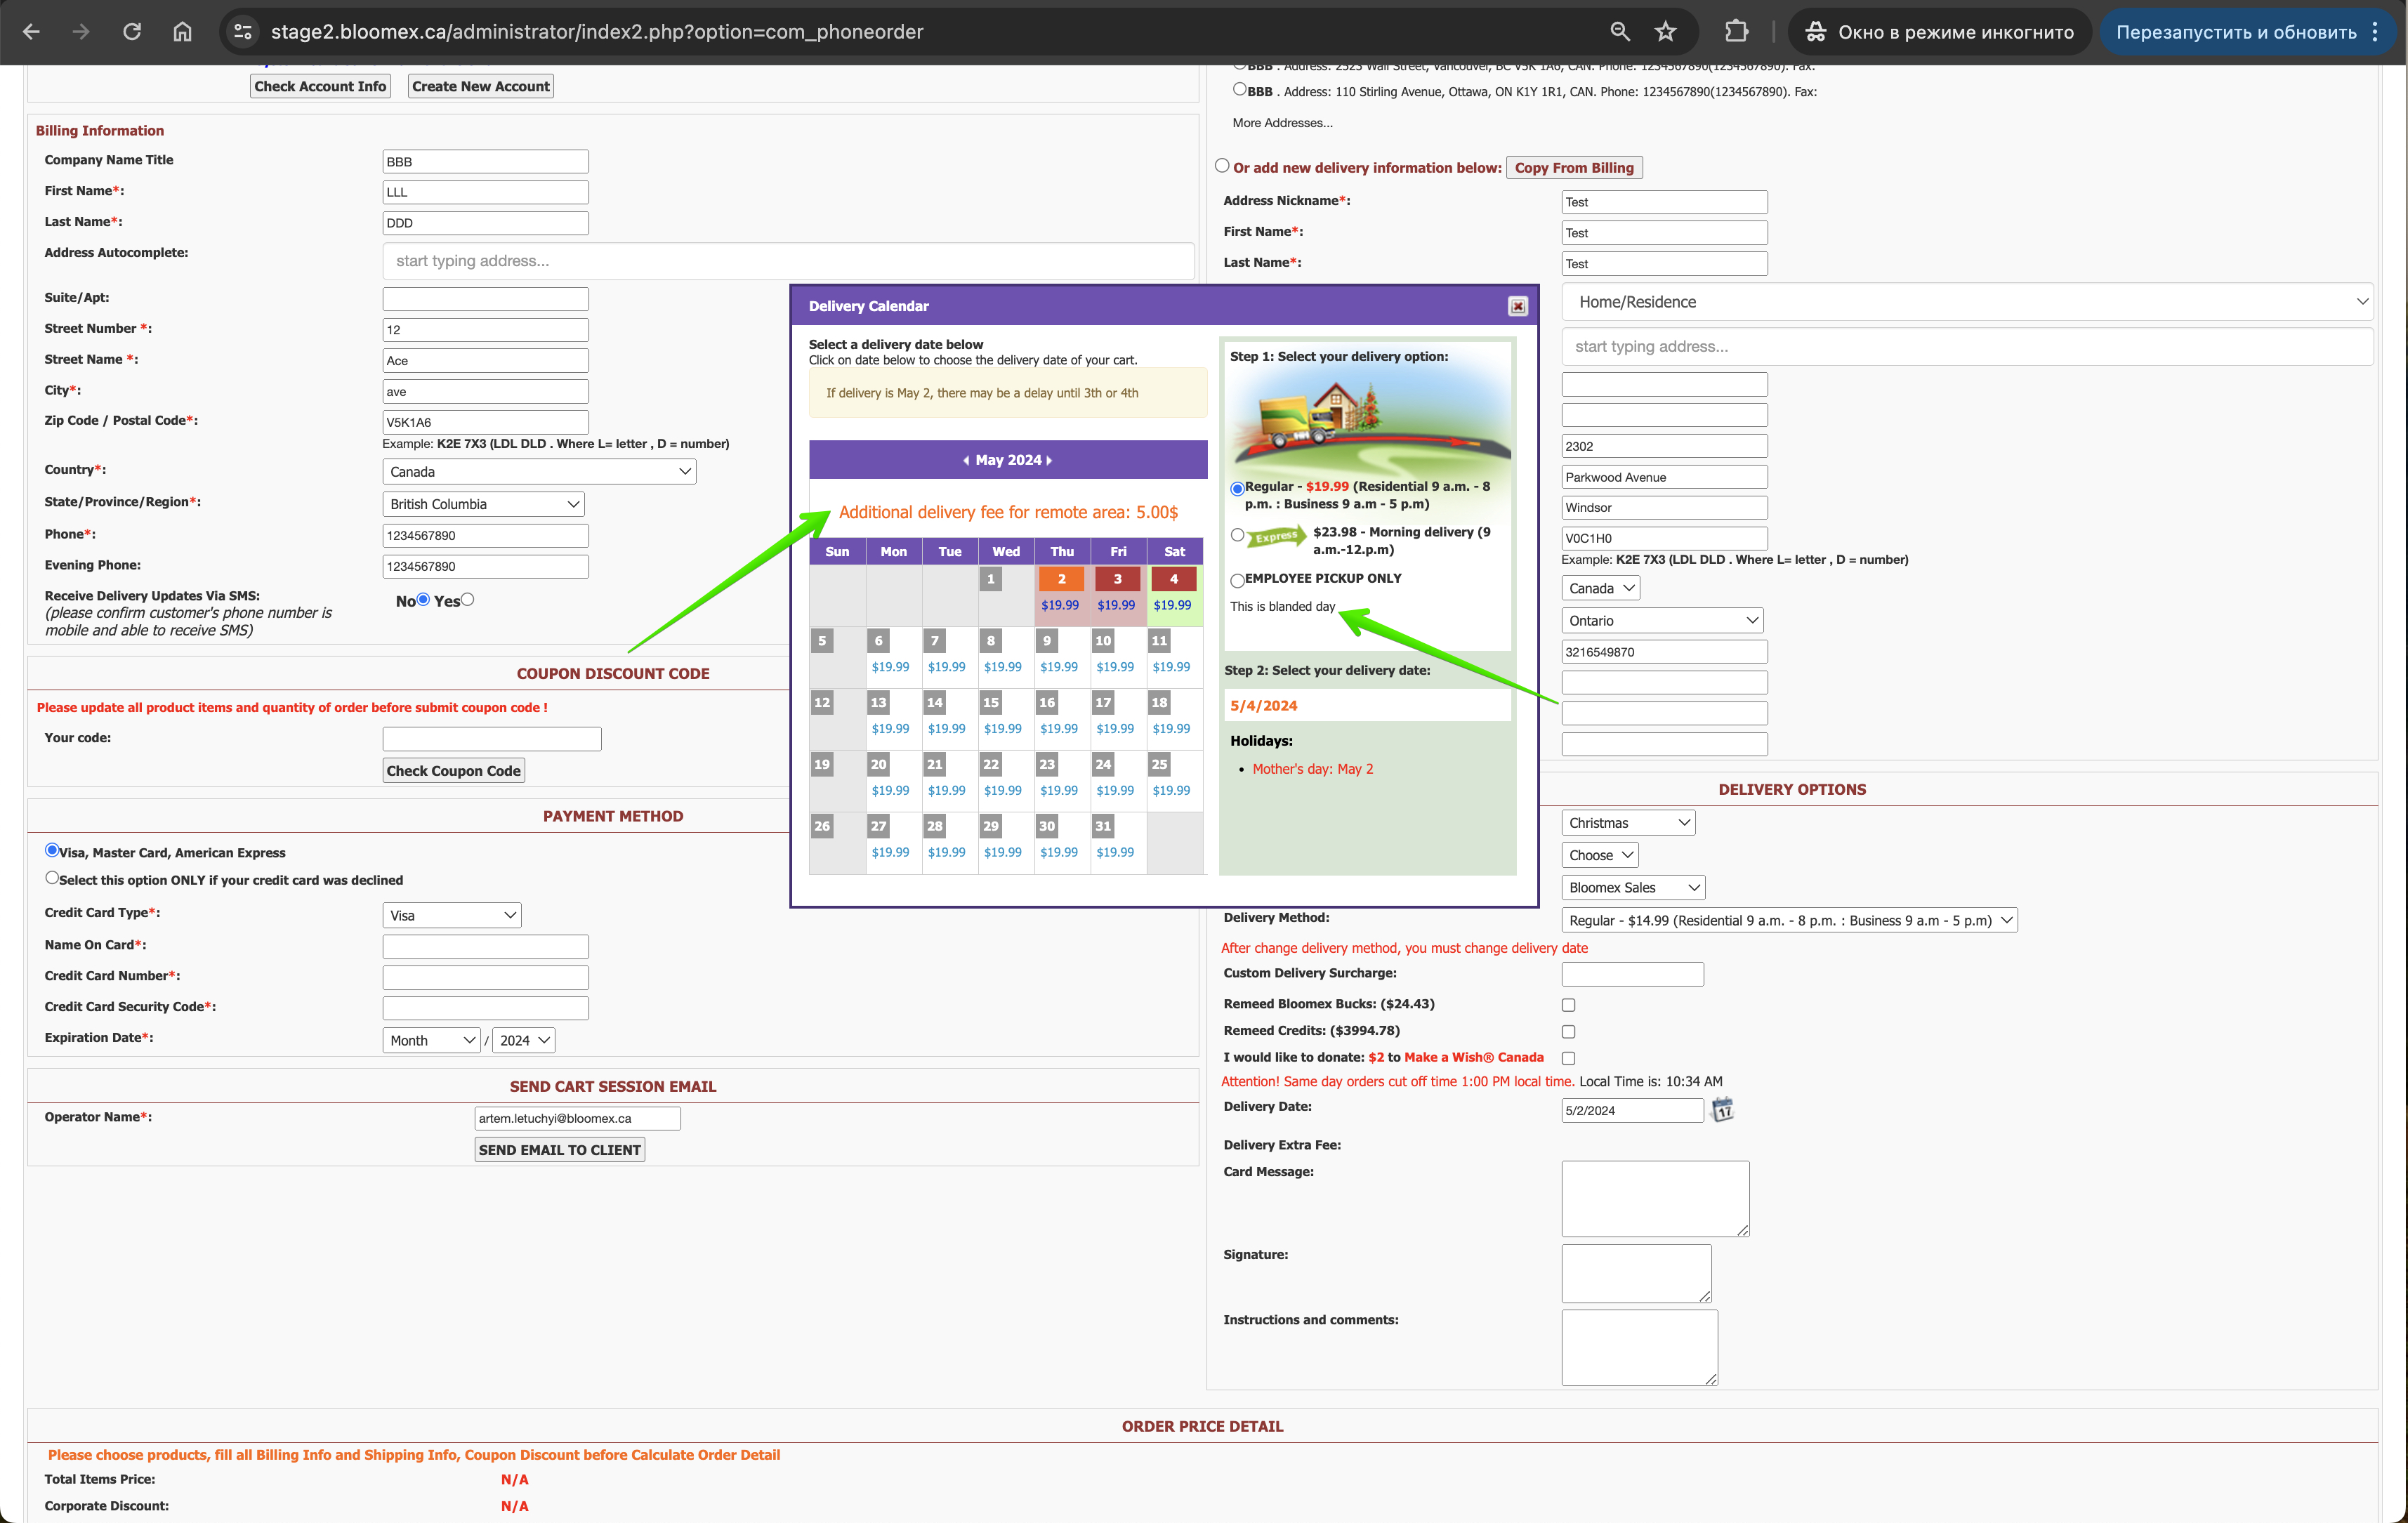Click Check Coupon Code button
This screenshot has height=1523, width=2408.
pos(454,770)
